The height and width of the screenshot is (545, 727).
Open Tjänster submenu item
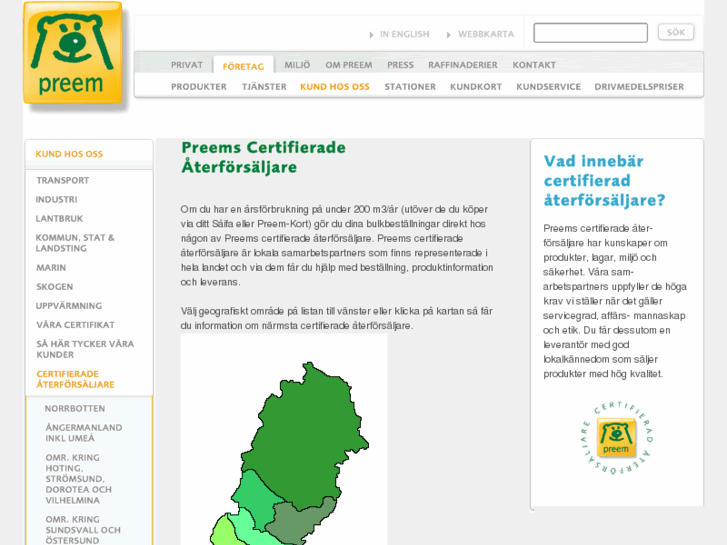pos(264,87)
